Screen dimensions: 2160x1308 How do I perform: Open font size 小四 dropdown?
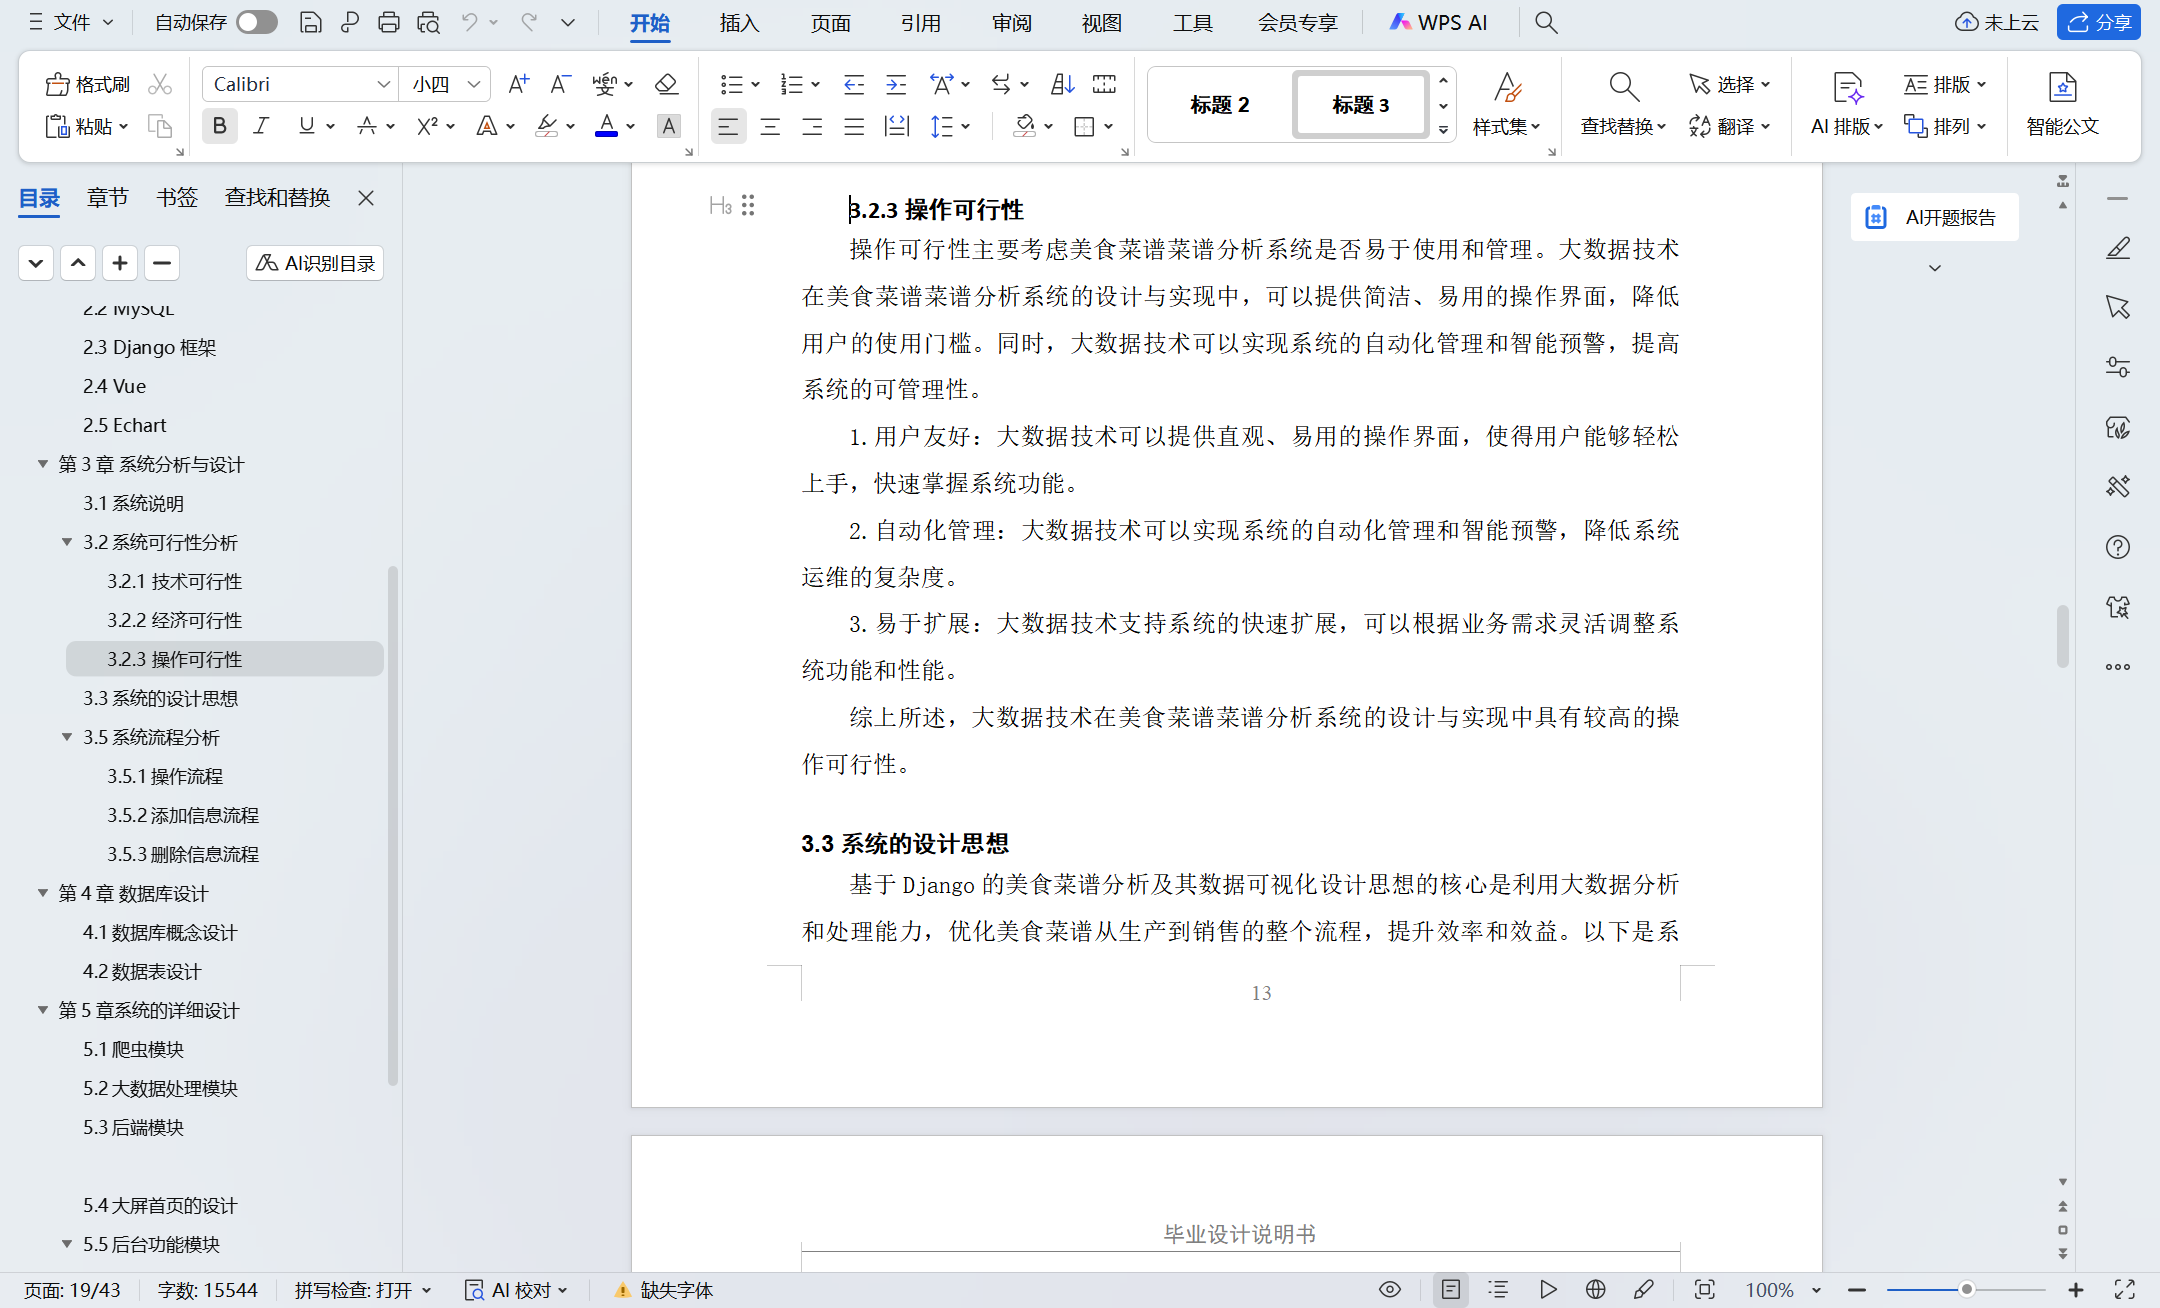click(x=474, y=84)
